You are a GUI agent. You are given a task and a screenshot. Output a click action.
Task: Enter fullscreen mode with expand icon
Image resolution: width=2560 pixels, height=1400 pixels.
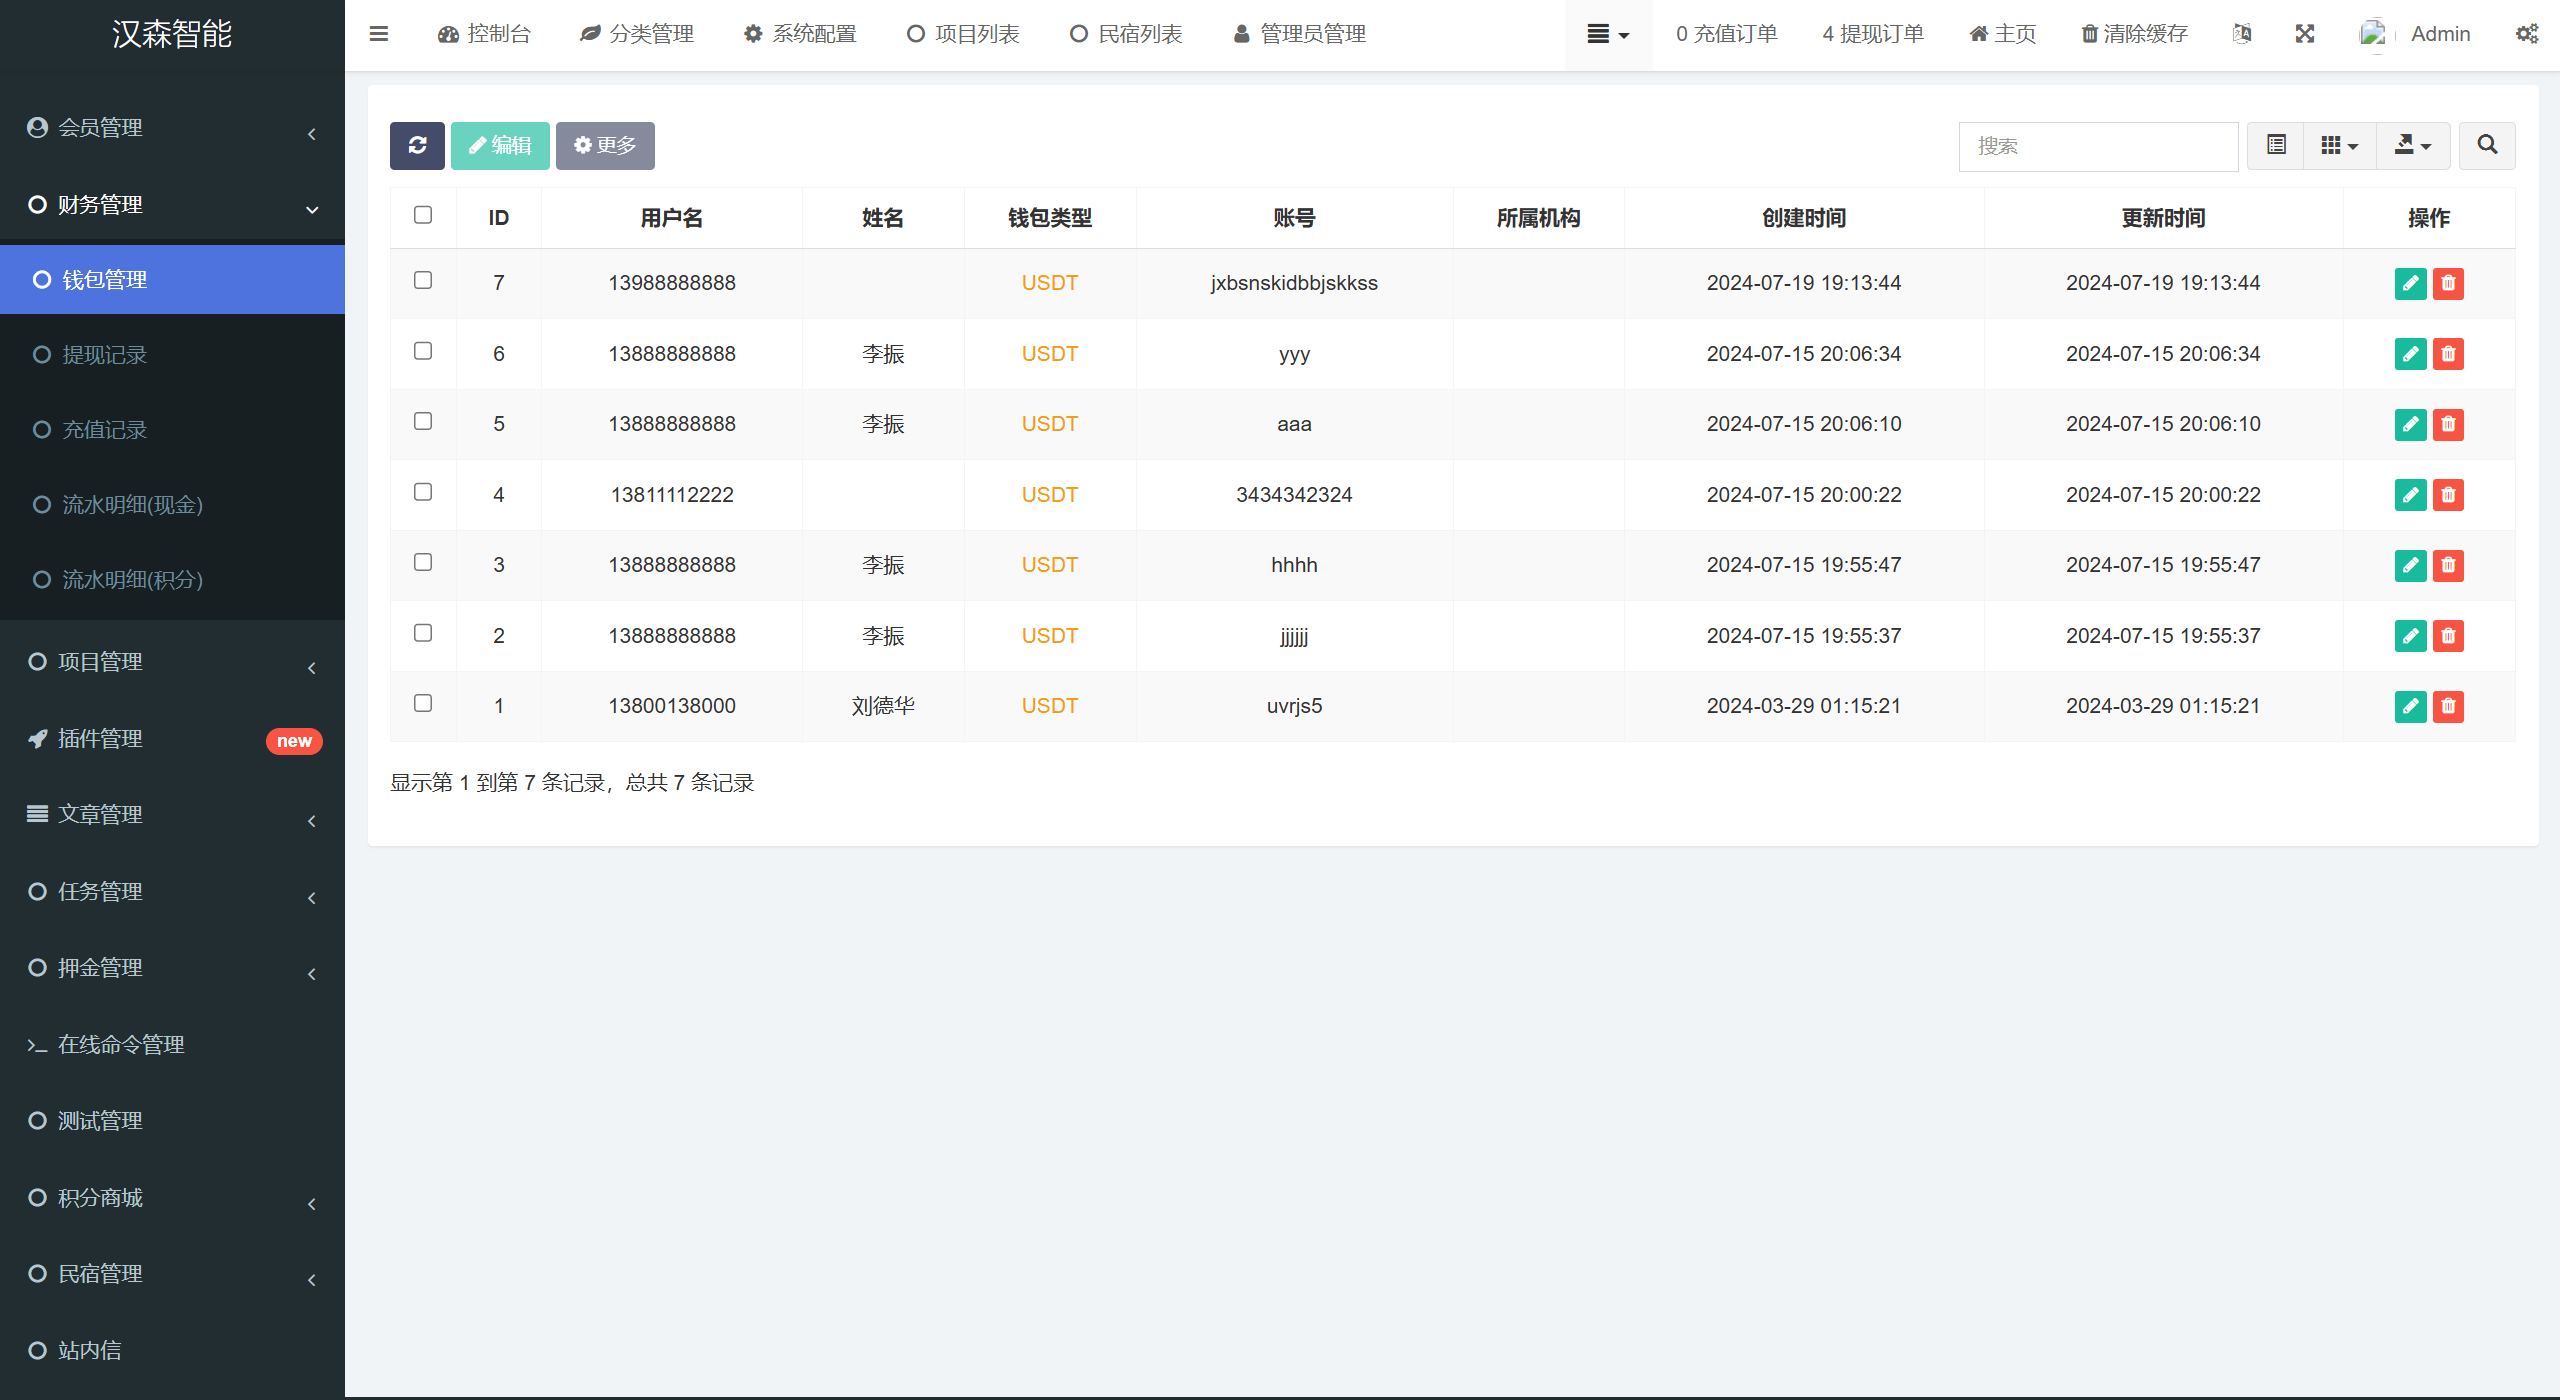point(2305,34)
